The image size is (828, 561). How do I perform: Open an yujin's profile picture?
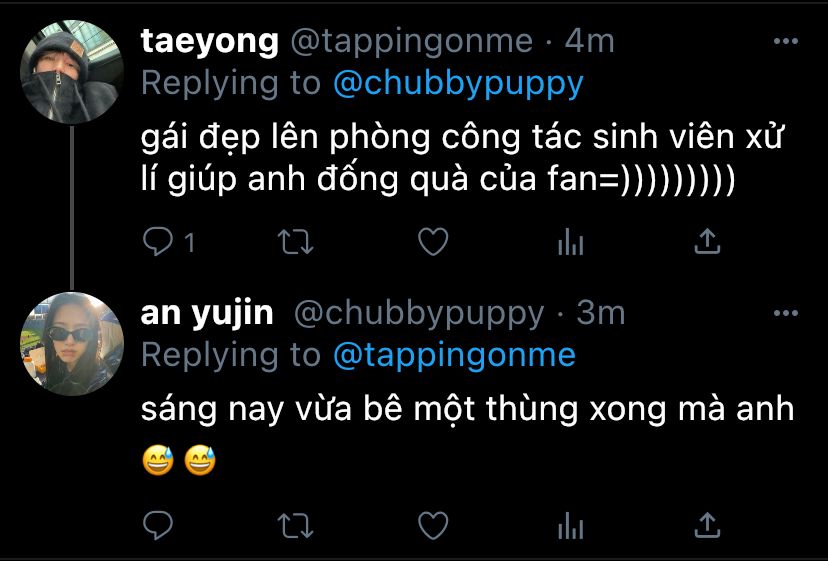(x=72, y=344)
